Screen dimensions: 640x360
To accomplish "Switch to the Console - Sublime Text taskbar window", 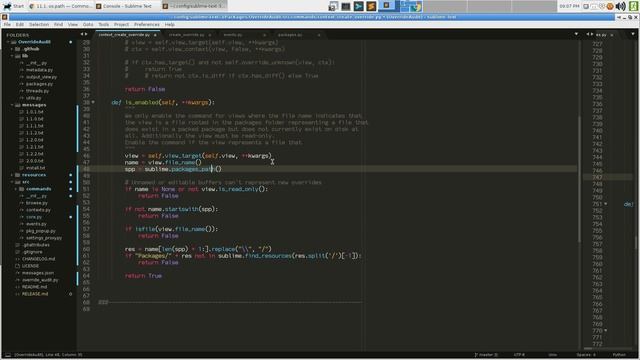I will (x=127, y=6).
